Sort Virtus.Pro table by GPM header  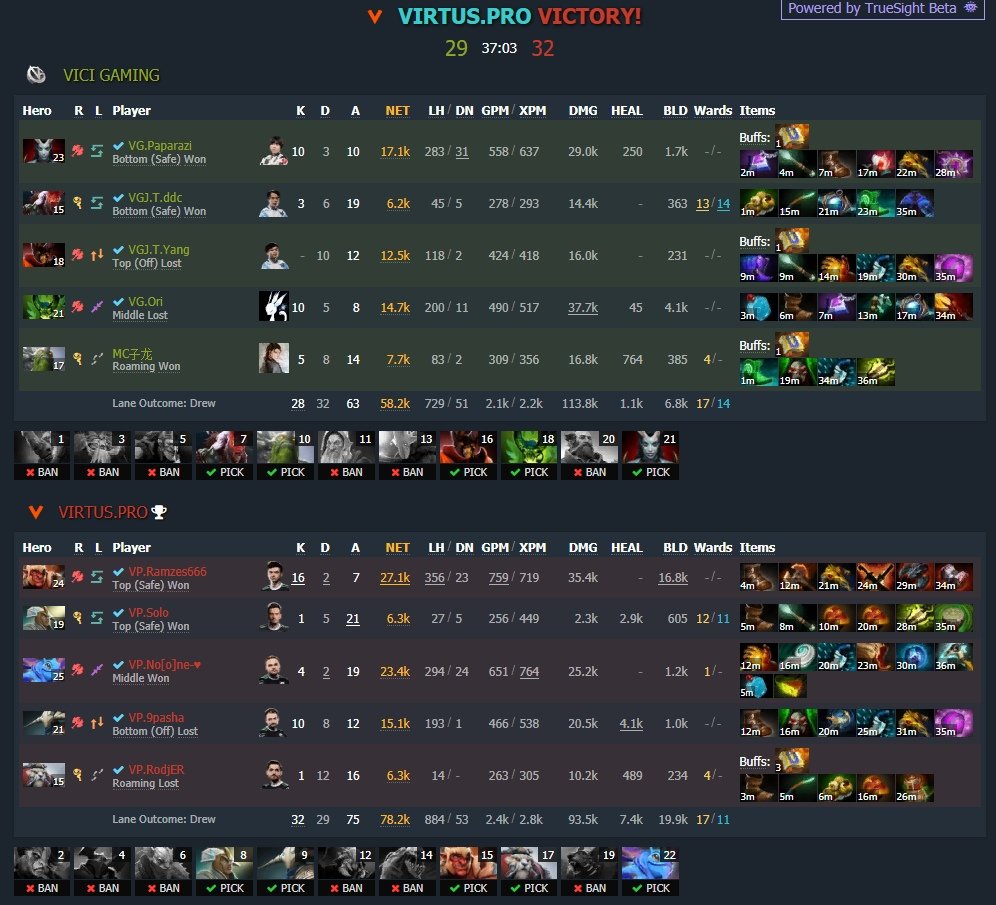click(495, 547)
